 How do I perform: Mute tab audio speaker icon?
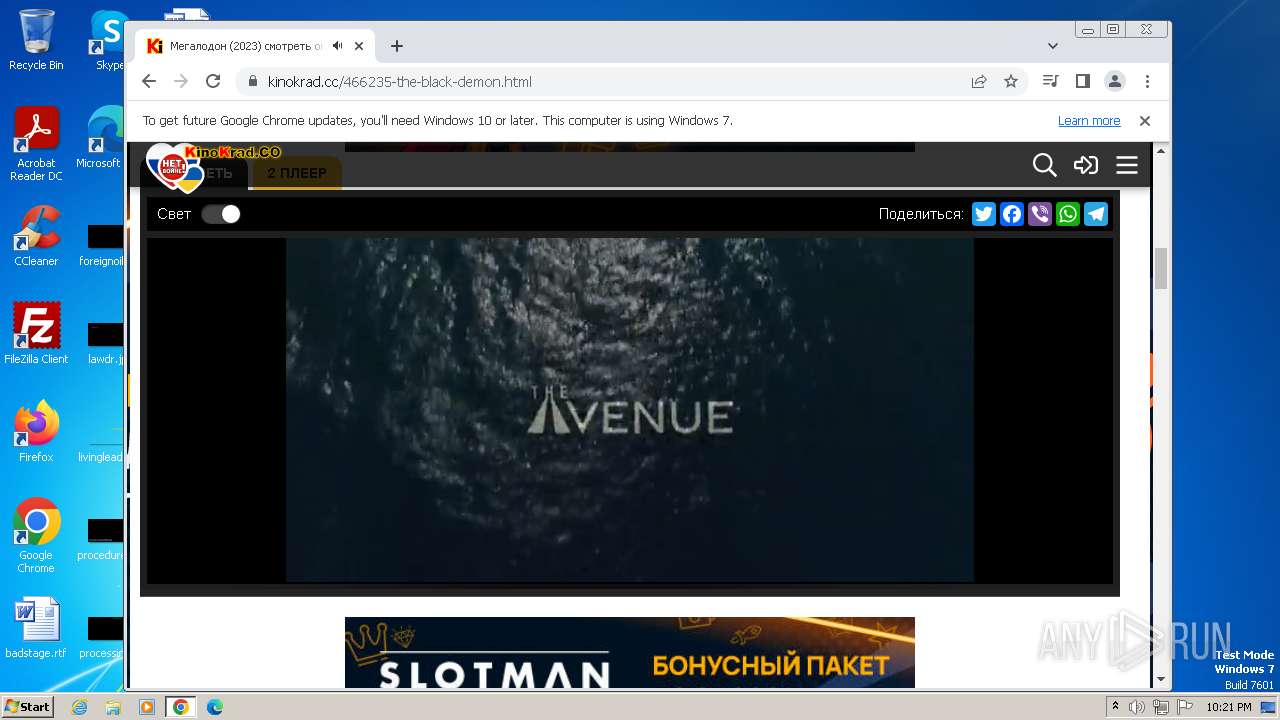[338, 46]
